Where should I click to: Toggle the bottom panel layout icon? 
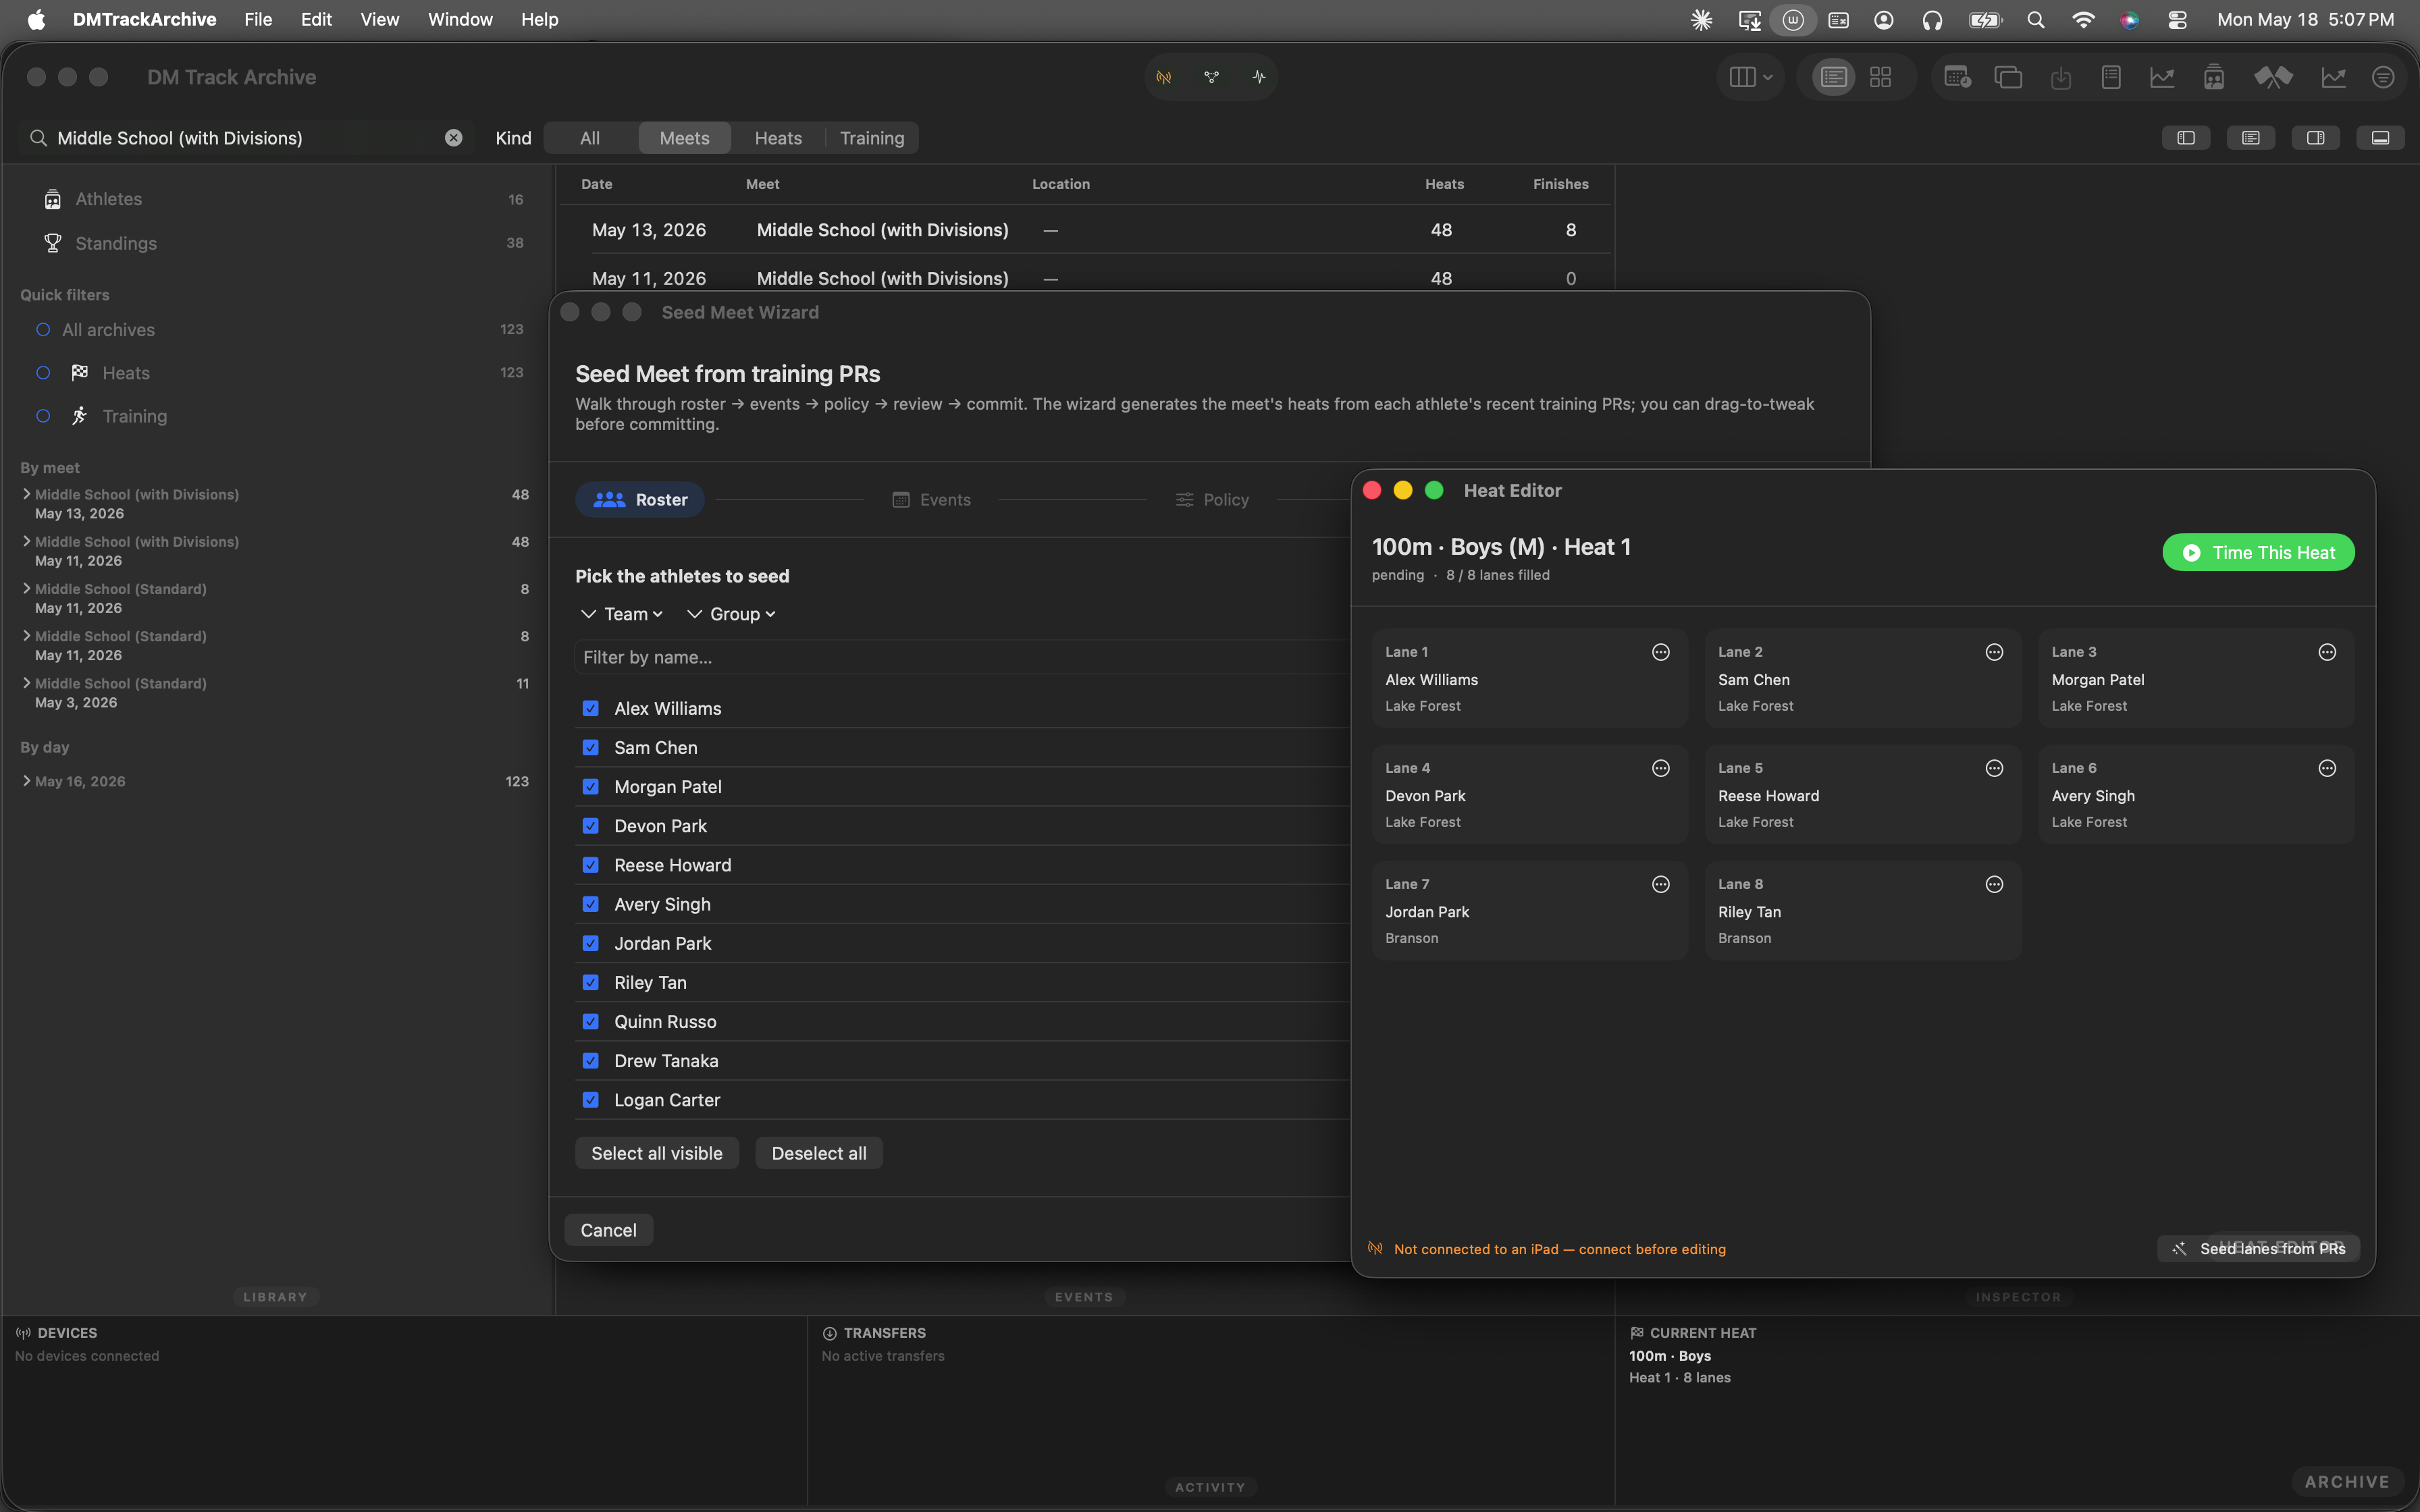point(2380,138)
